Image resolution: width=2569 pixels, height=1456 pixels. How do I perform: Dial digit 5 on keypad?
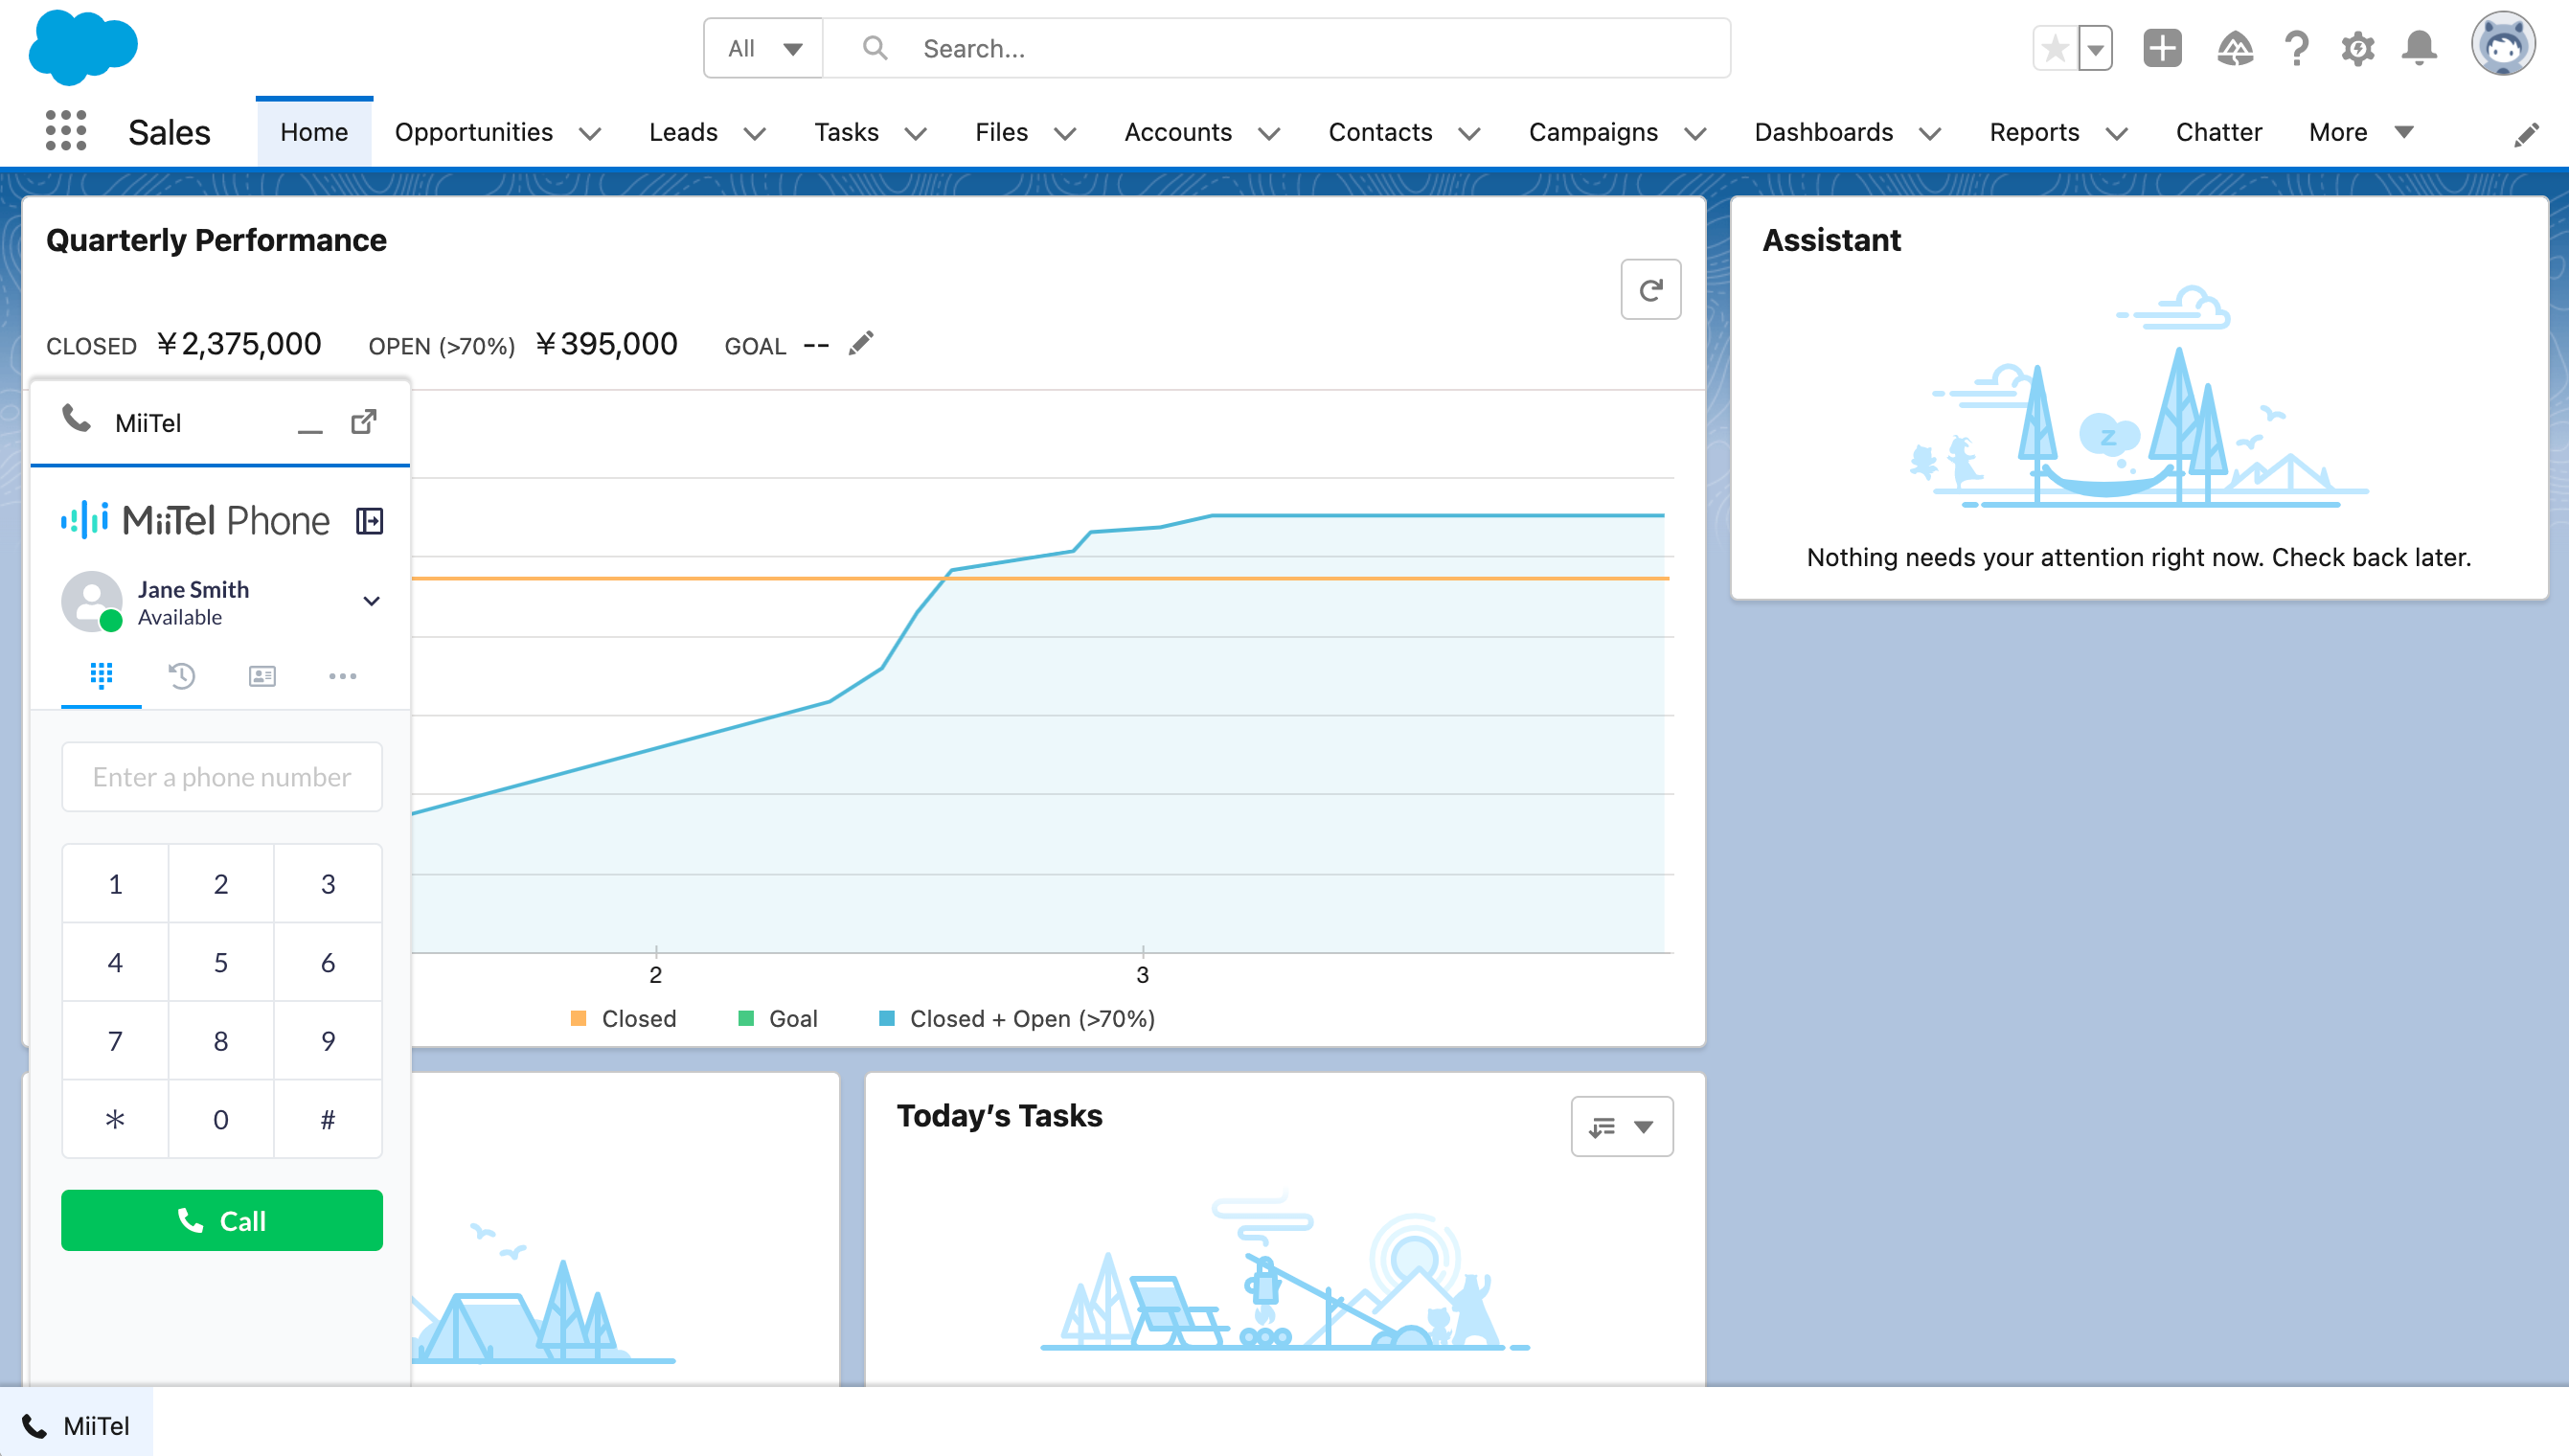(x=221, y=962)
